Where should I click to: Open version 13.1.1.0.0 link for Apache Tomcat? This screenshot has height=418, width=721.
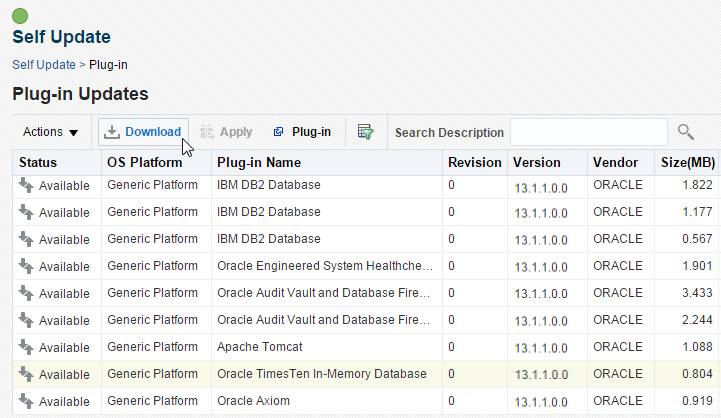click(x=539, y=347)
